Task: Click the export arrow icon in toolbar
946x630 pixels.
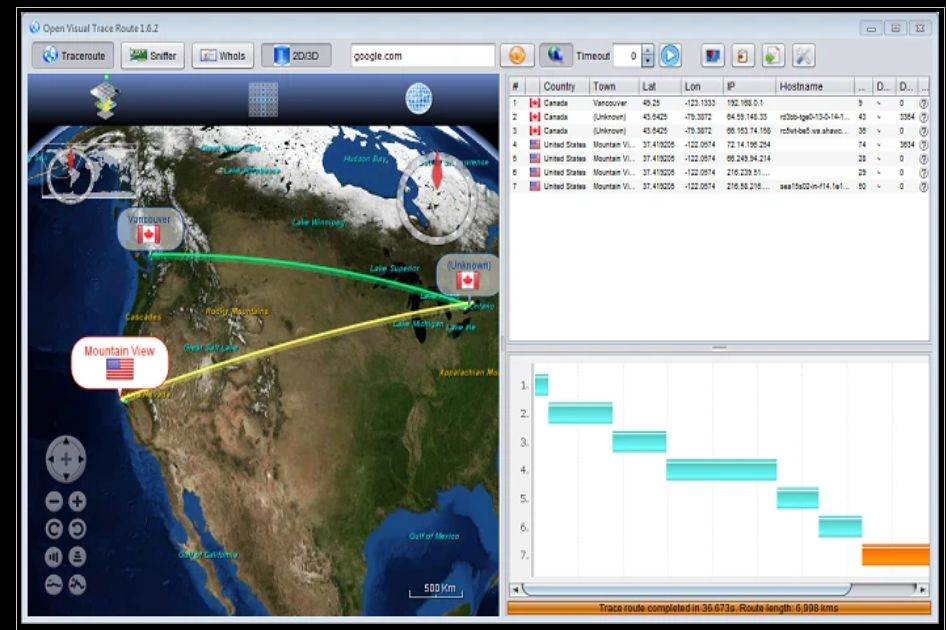Action: coord(773,56)
